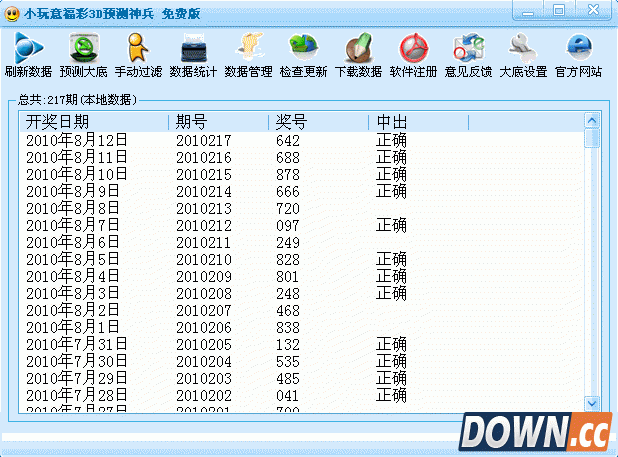Click 正确 in the 2010217 row
618x457 pixels.
coord(391,140)
